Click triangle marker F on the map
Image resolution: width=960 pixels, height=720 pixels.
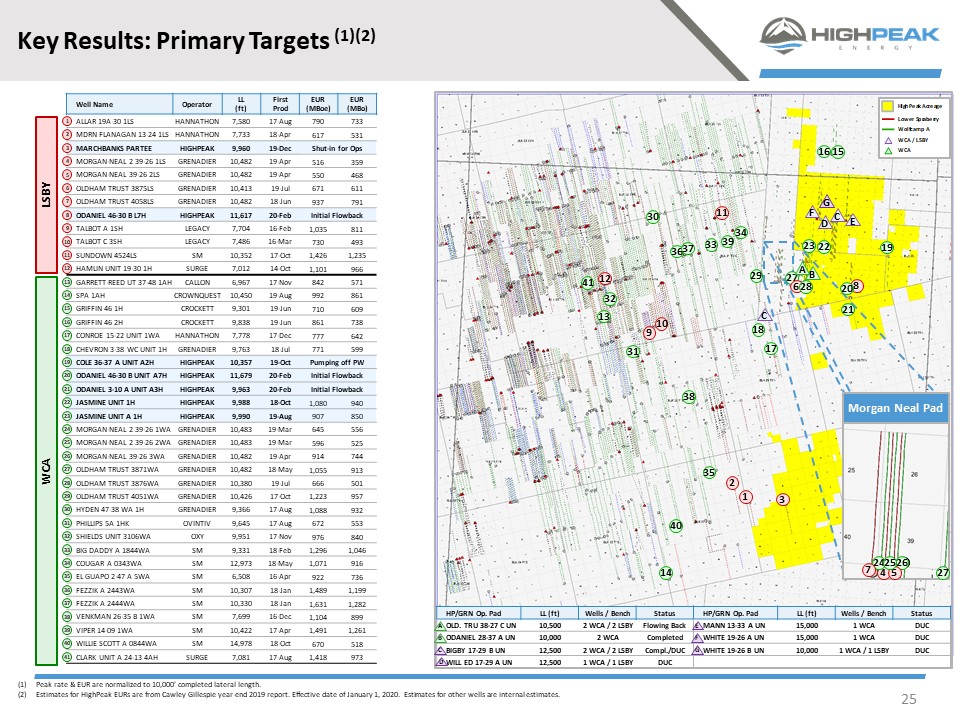pyautogui.click(x=812, y=212)
